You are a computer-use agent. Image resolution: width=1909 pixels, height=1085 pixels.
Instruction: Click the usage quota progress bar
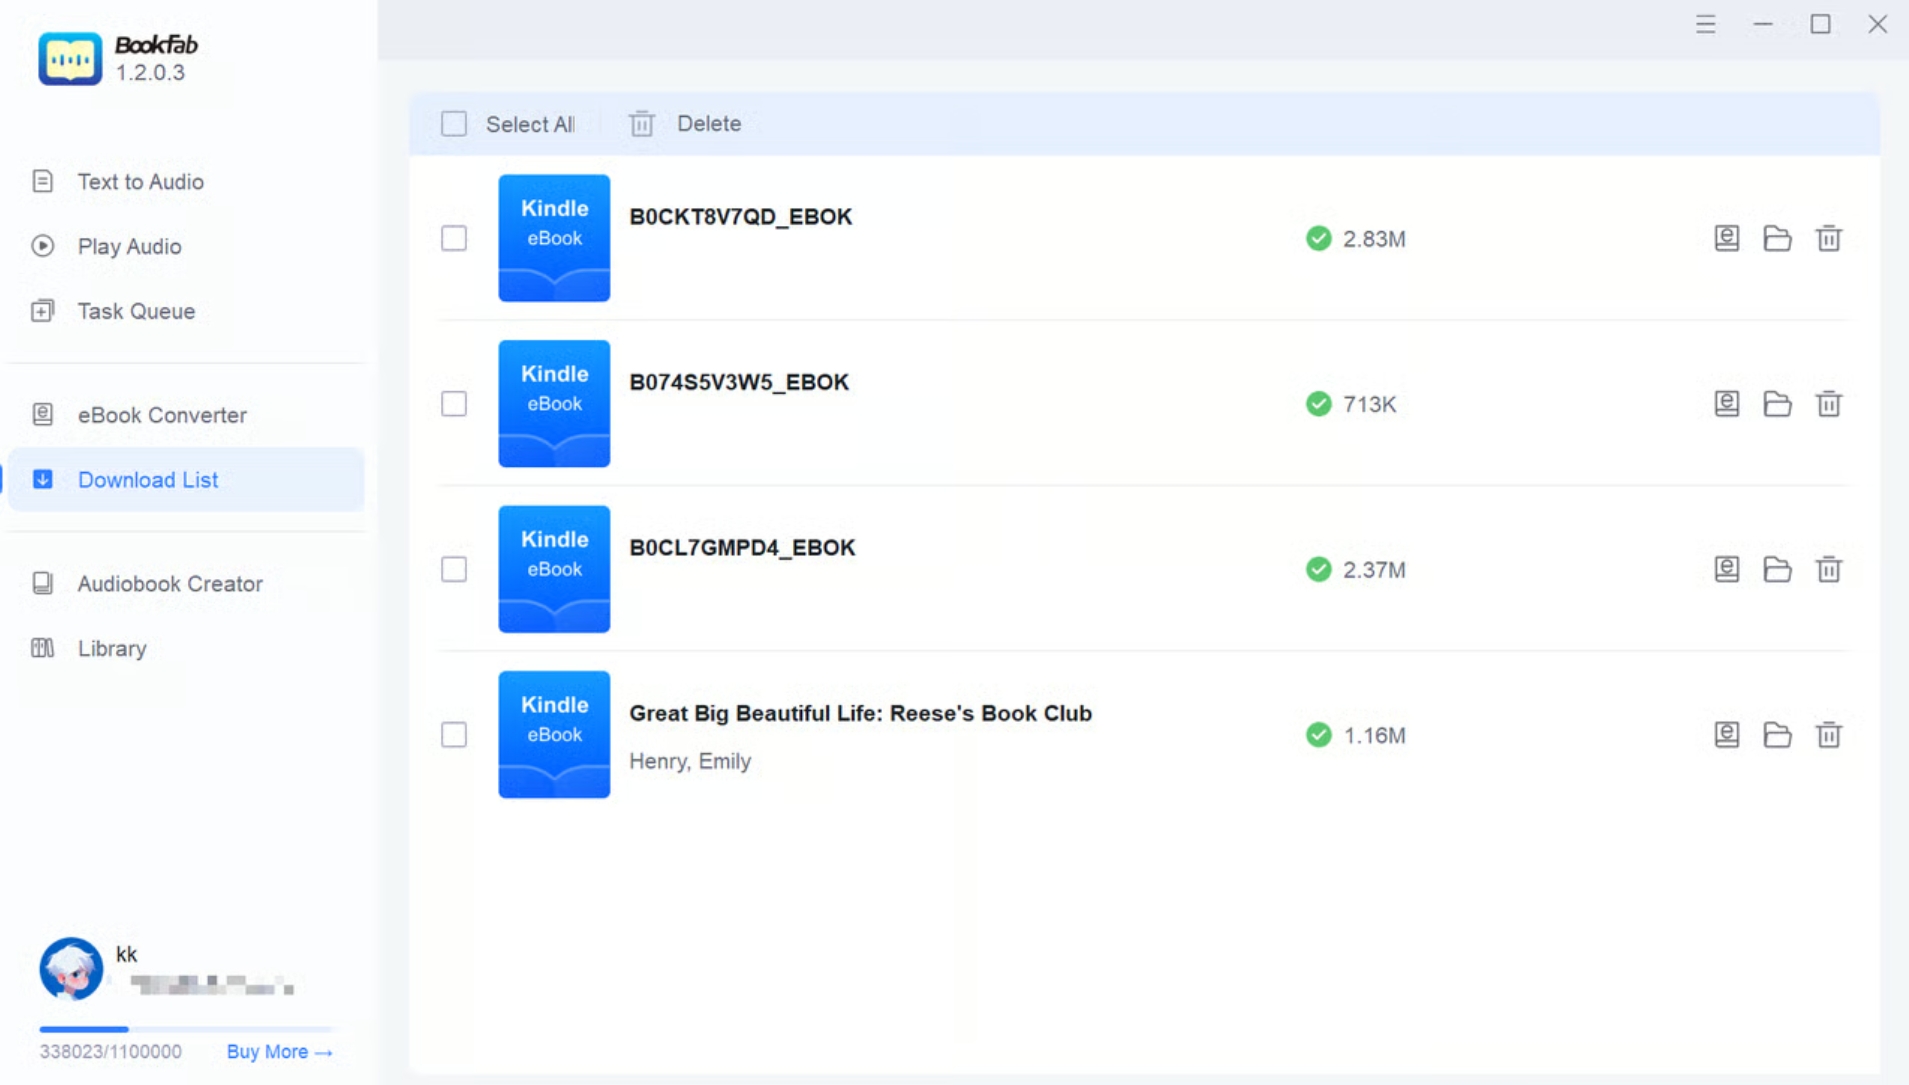[184, 1028]
